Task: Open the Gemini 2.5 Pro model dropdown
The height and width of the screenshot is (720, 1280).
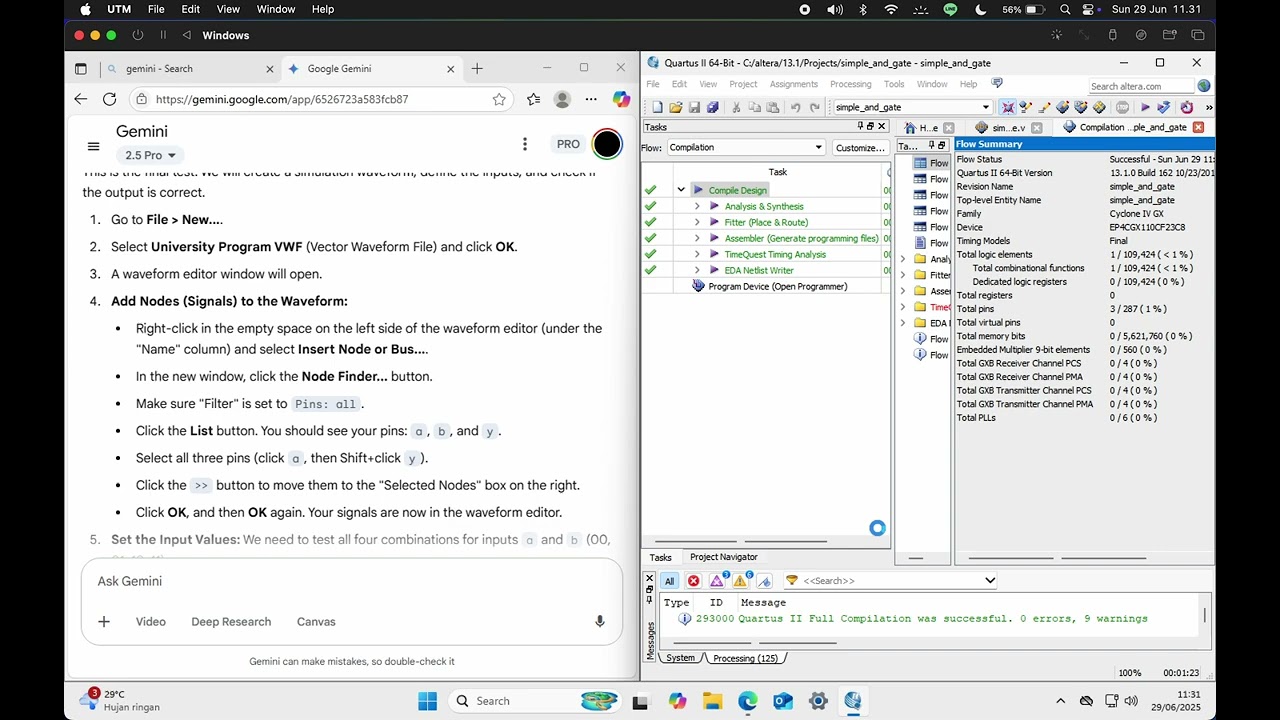Action: point(150,155)
